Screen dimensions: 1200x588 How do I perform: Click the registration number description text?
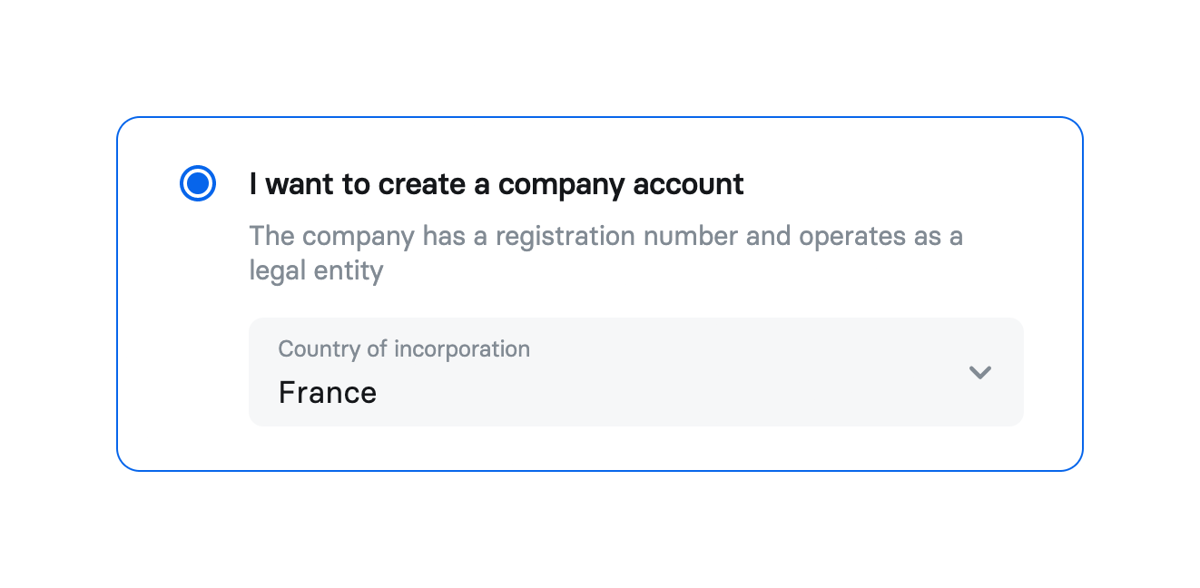point(606,252)
